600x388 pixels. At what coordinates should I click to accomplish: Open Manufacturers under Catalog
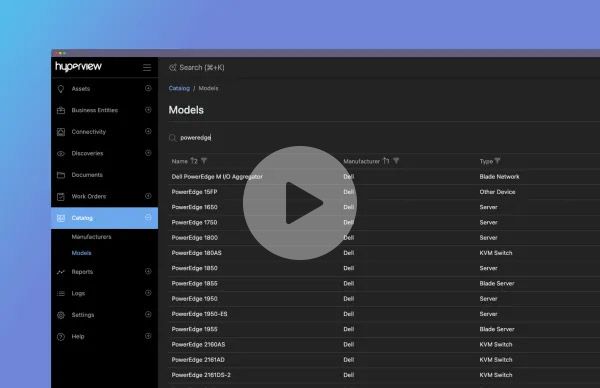click(91, 237)
